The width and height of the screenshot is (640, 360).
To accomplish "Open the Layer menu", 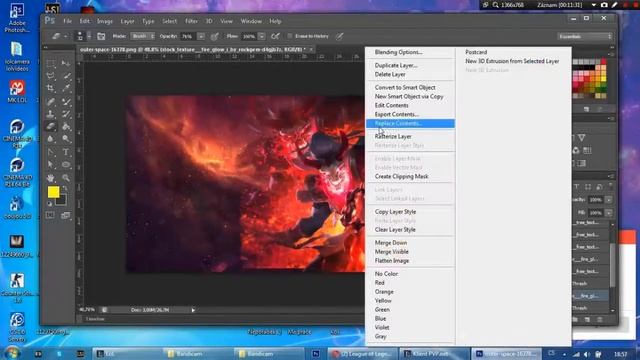I will pos(127,21).
